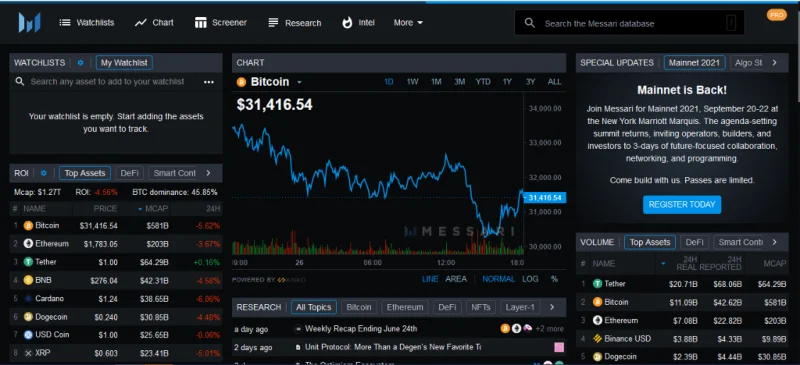Go to the Screener page
This screenshot has height=365, width=800.
tap(220, 22)
